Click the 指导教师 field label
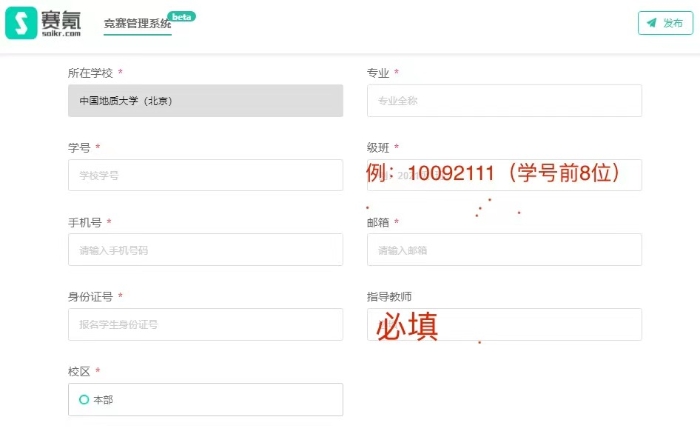 pos(389,297)
